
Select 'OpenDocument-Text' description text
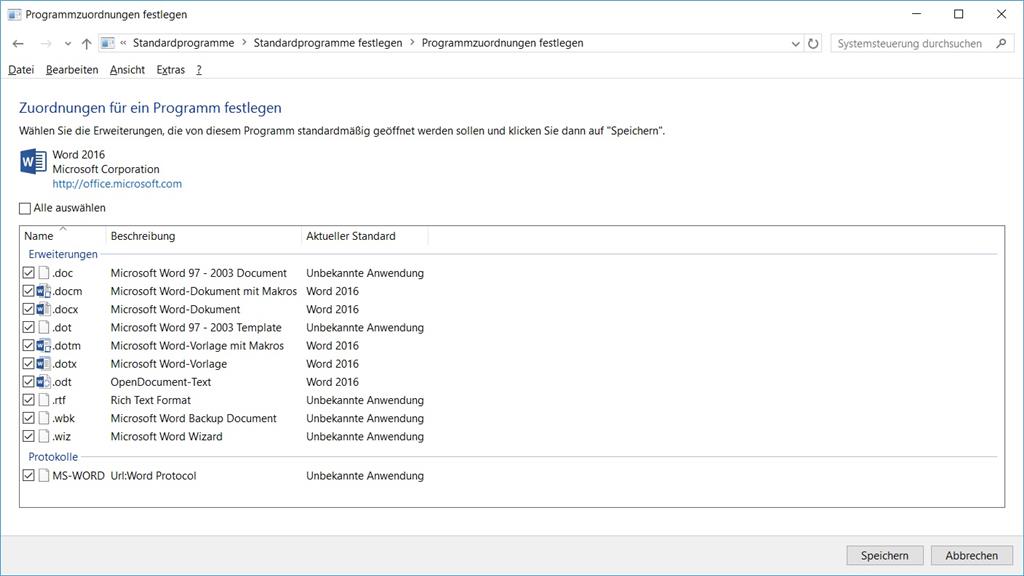(x=161, y=382)
